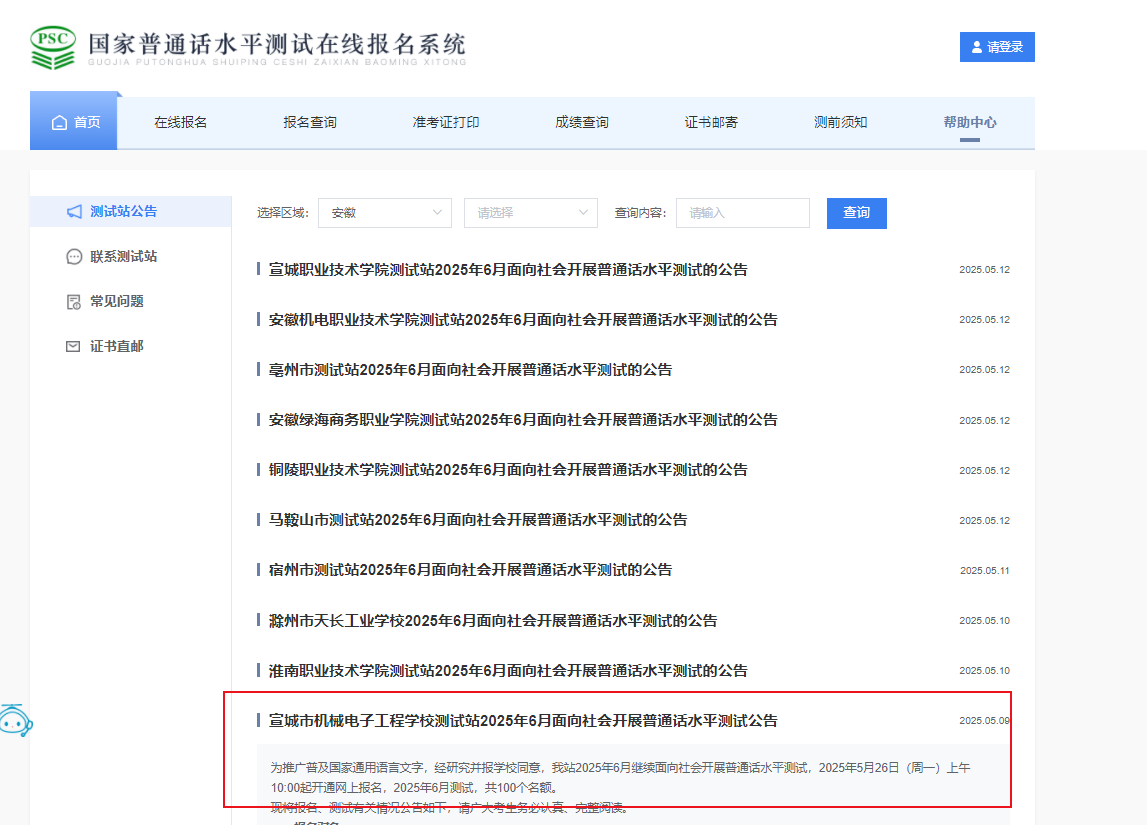Click the arrow on 安徽 dropdown
Viewport: 1147px width, 825px height.
437,213
